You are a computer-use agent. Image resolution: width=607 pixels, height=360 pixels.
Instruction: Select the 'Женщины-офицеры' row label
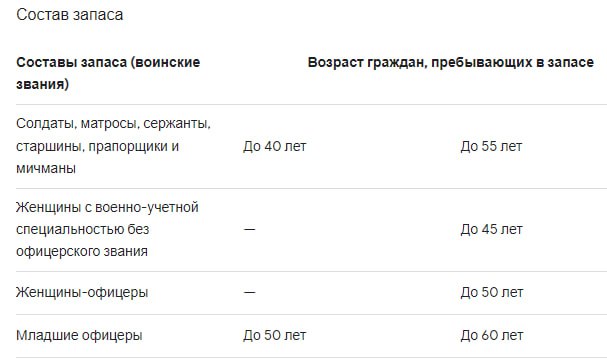82,293
